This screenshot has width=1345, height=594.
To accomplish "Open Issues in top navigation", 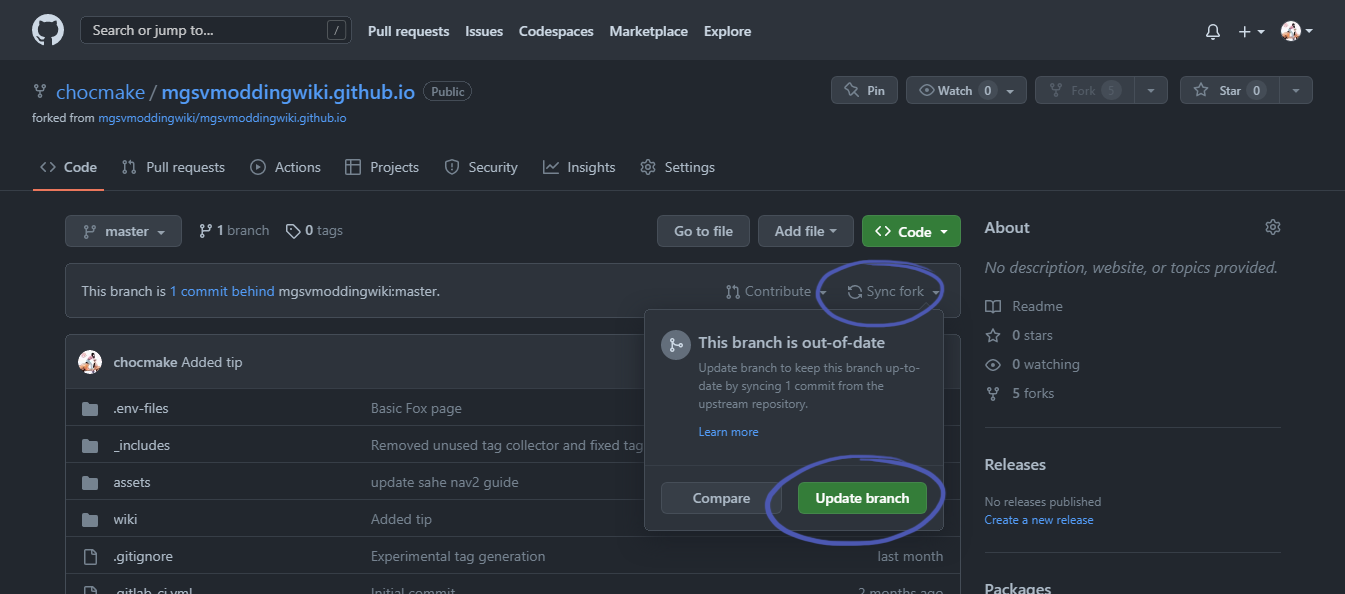I will pos(484,31).
